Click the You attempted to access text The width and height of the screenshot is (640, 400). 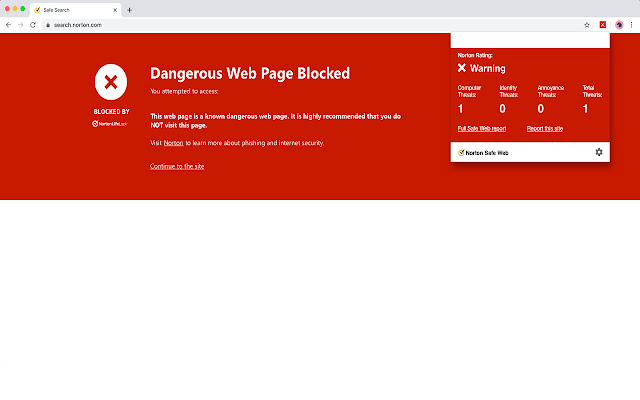pos(184,91)
